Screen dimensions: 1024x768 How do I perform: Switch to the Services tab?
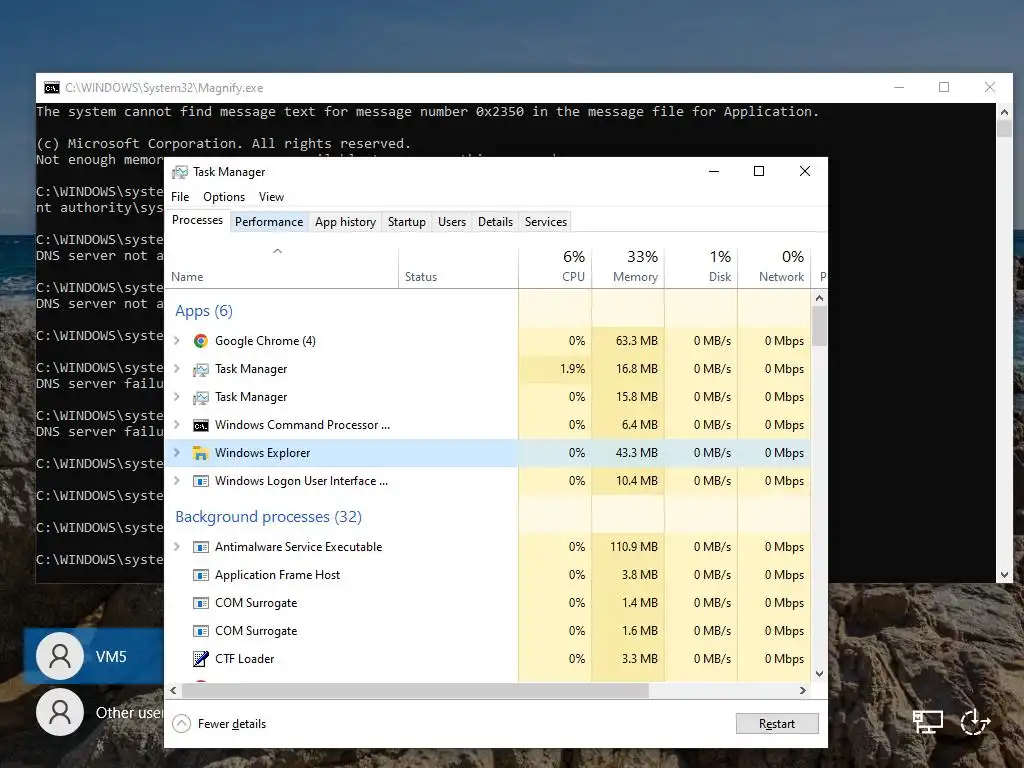546,222
